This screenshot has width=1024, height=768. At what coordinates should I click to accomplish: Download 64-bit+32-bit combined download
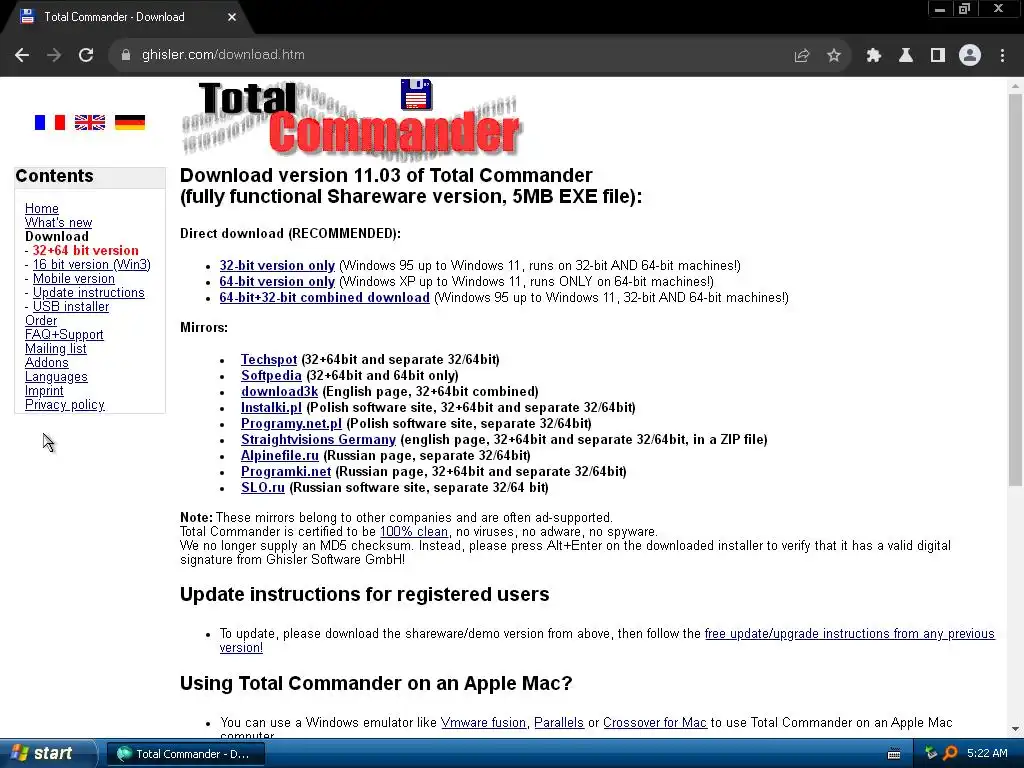[x=325, y=297]
